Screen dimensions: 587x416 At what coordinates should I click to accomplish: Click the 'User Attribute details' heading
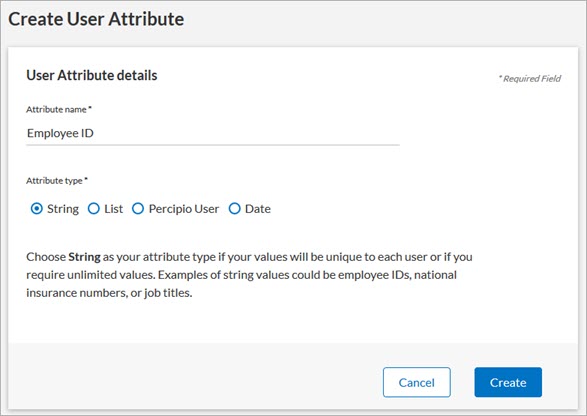click(92, 75)
